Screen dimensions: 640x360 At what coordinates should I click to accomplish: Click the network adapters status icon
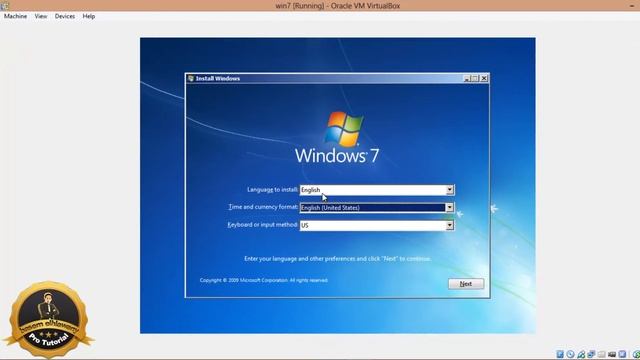tap(591, 354)
